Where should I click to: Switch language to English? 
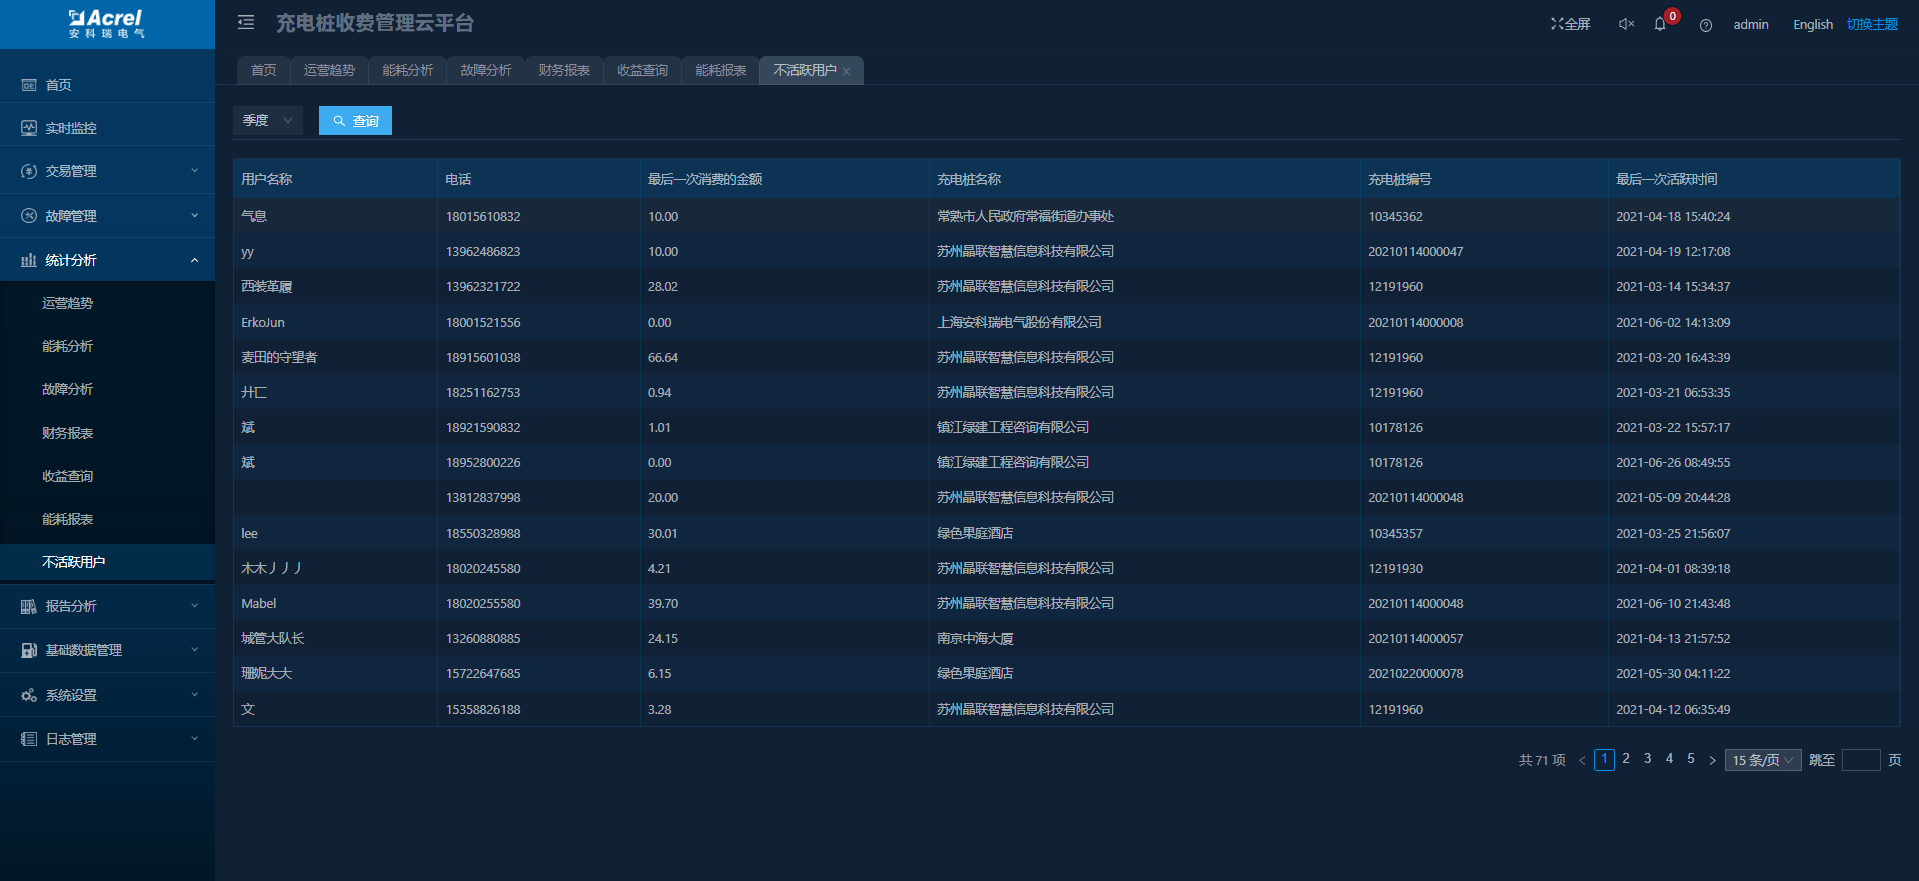point(1813,25)
